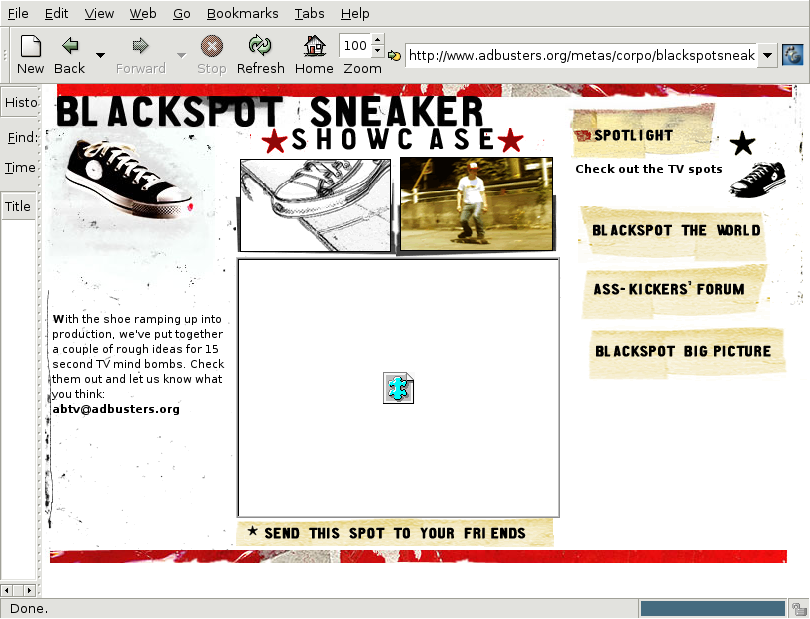Viewport: 810px width, 619px height.
Task: Click the drag handle icon left of the URL
Action: [x=394, y=56]
